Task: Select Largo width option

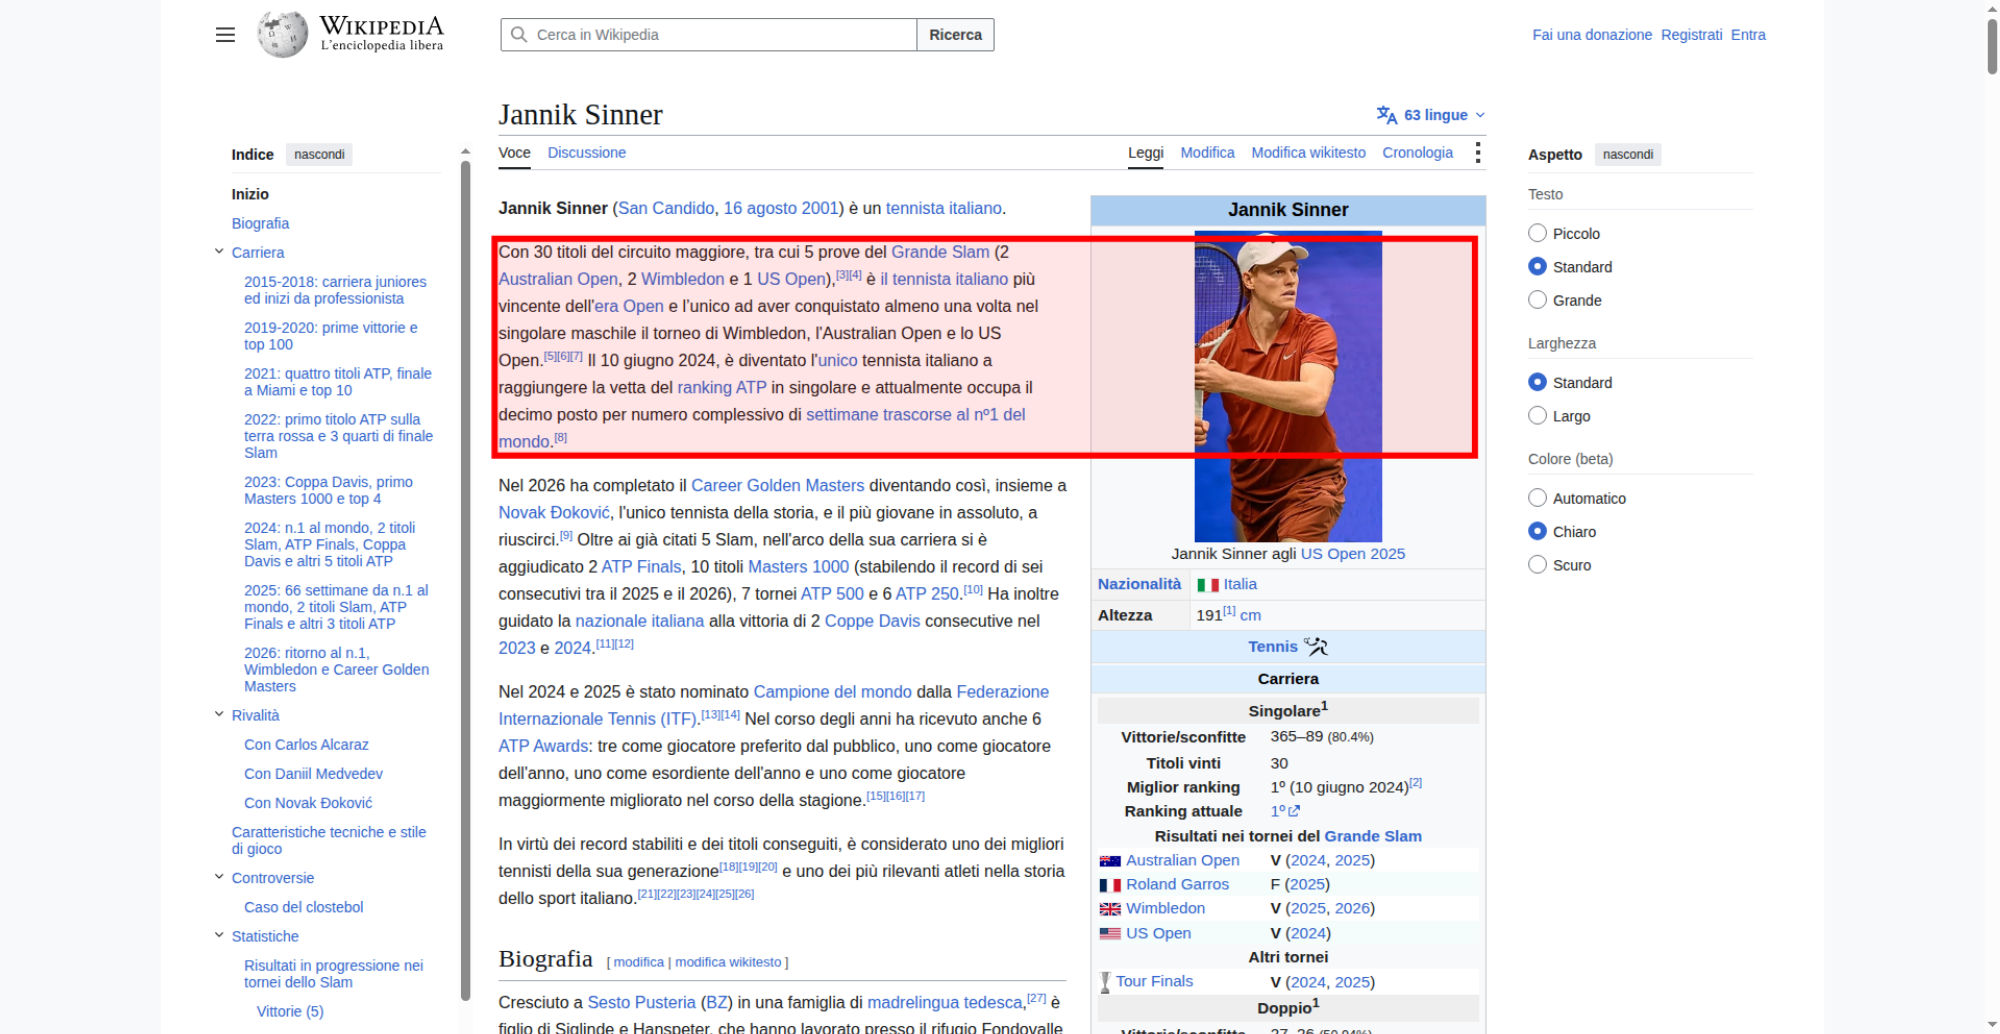Action: pyautogui.click(x=1537, y=416)
